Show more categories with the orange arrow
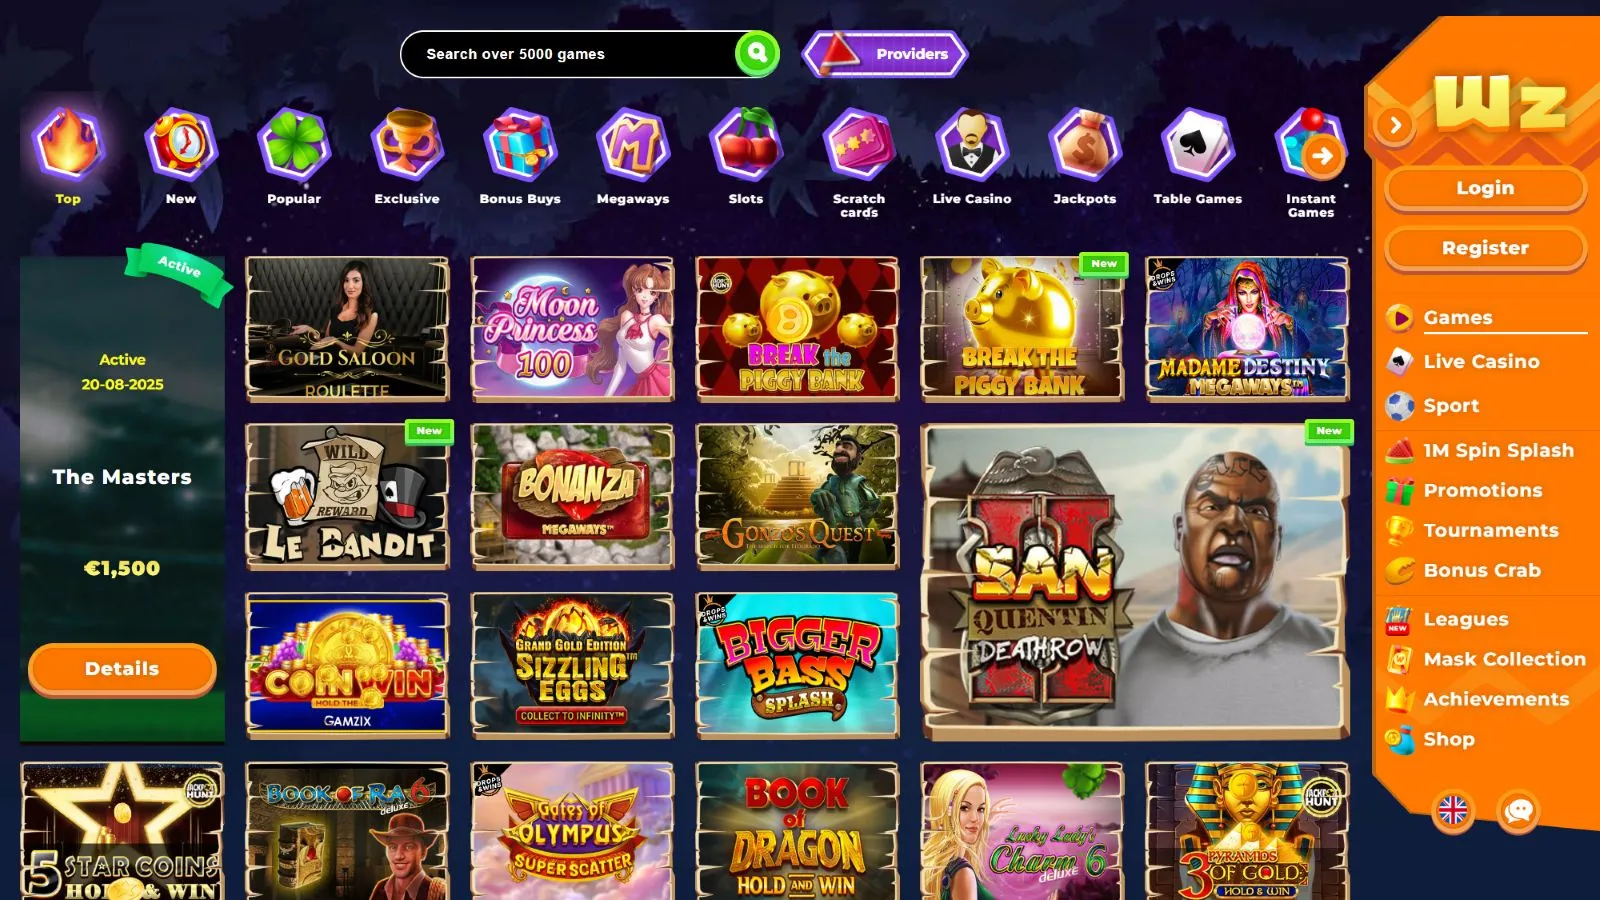The height and width of the screenshot is (900, 1600). [1322, 156]
